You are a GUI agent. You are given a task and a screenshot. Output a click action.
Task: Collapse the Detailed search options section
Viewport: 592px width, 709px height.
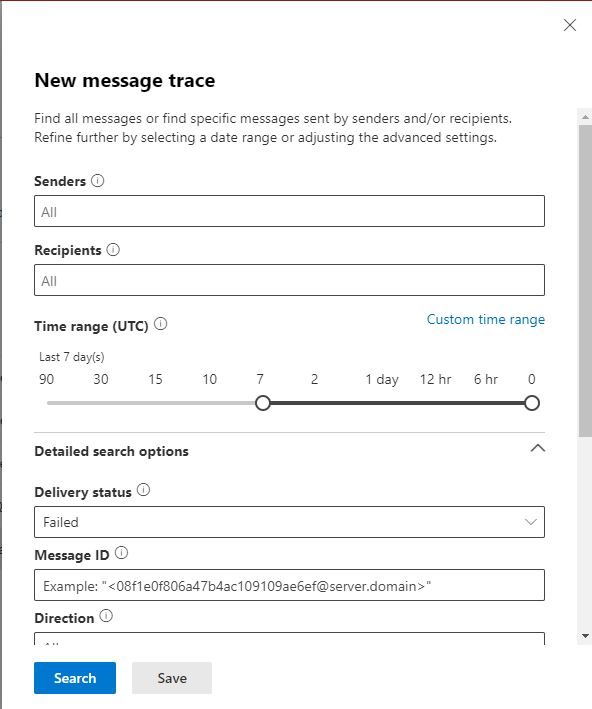[x=538, y=449]
